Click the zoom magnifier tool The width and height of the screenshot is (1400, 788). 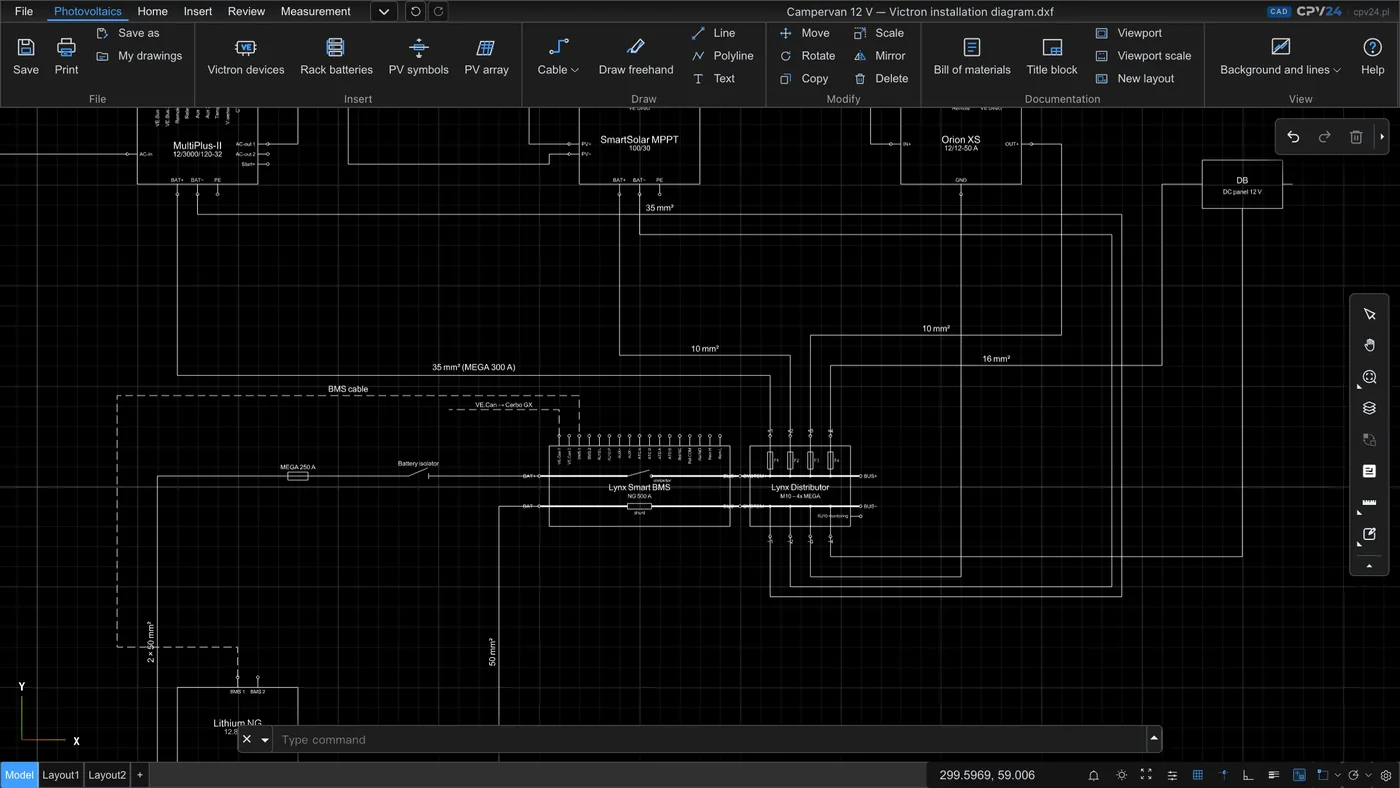(x=1370, y=377)
